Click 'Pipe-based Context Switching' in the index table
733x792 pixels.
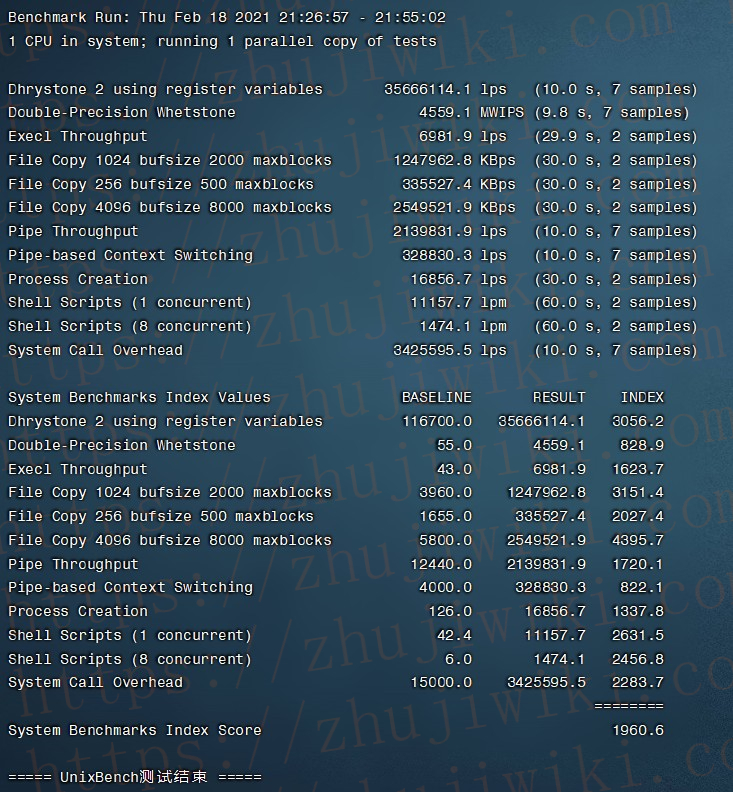click(x=130, y=587)
